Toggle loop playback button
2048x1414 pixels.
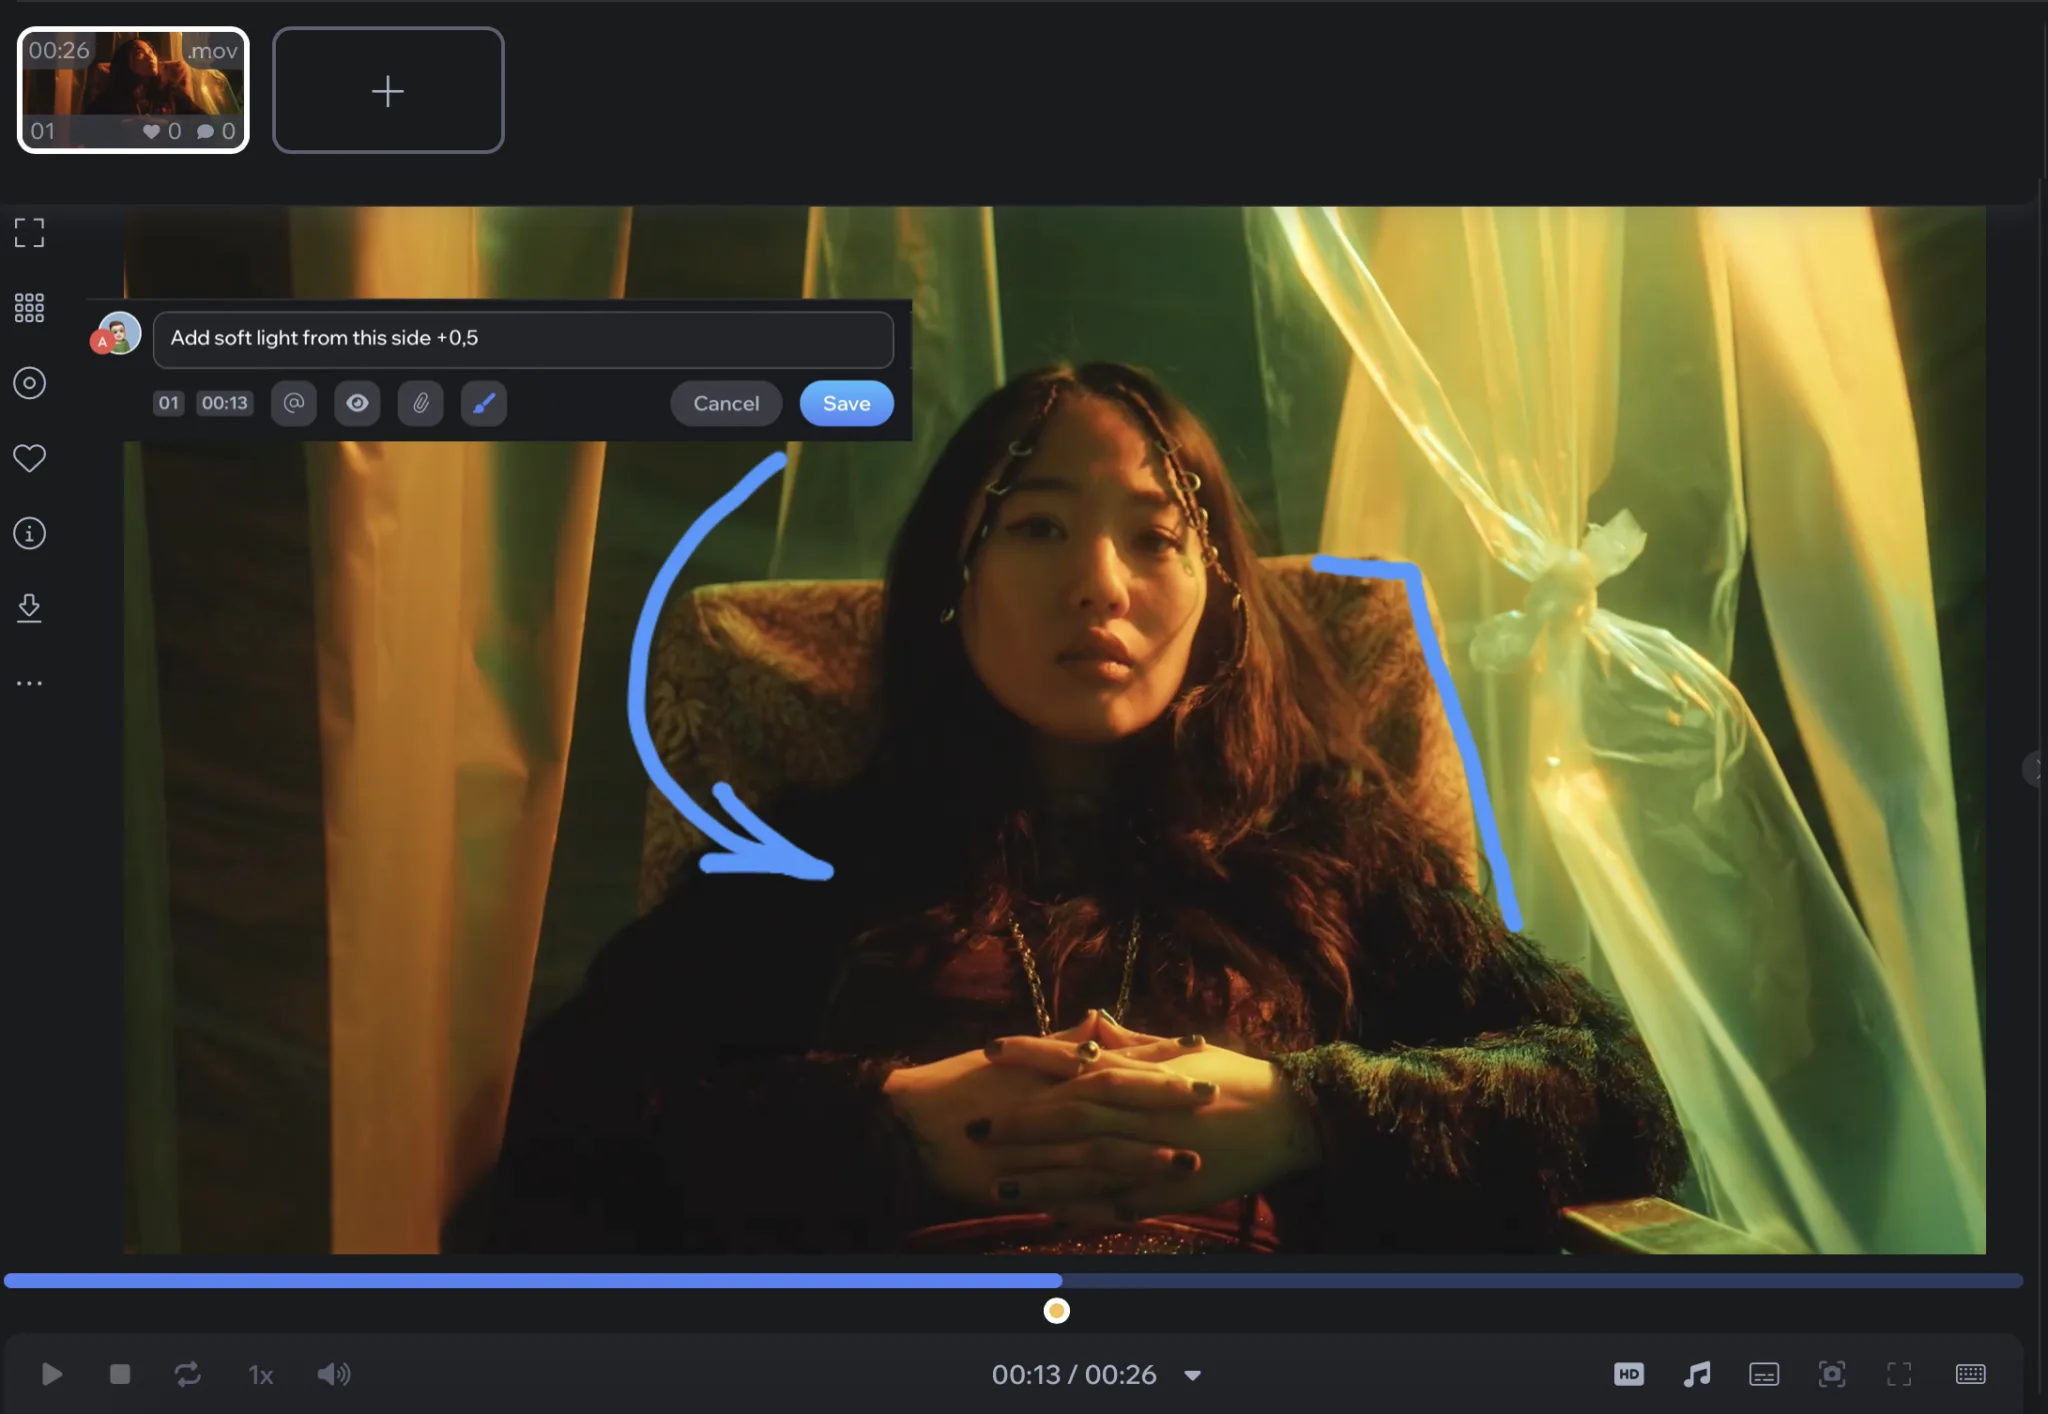point(187,1374)
